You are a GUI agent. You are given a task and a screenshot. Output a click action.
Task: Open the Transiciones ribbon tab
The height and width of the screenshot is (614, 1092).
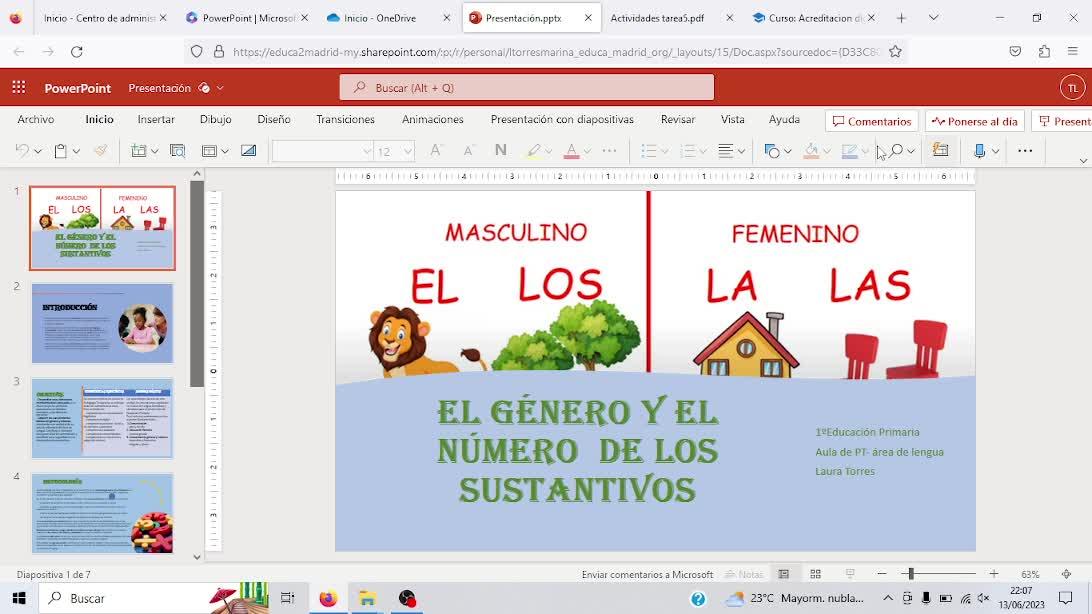coord(345,119)
